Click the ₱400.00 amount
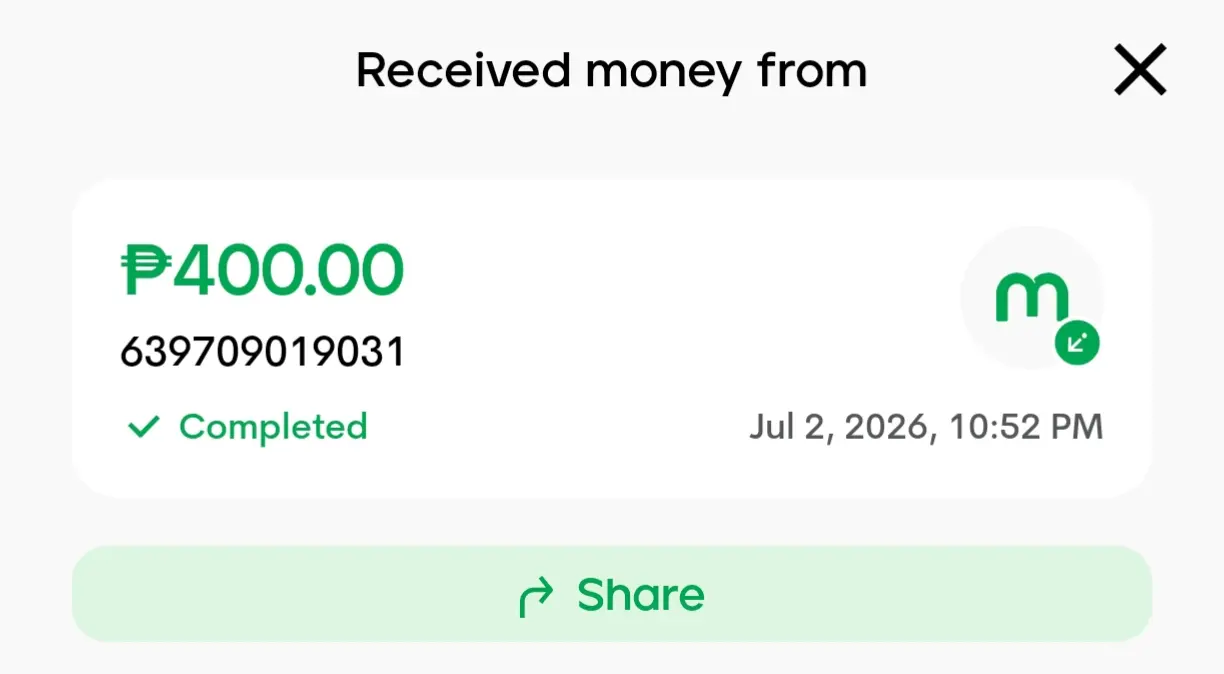 (262, 271)
